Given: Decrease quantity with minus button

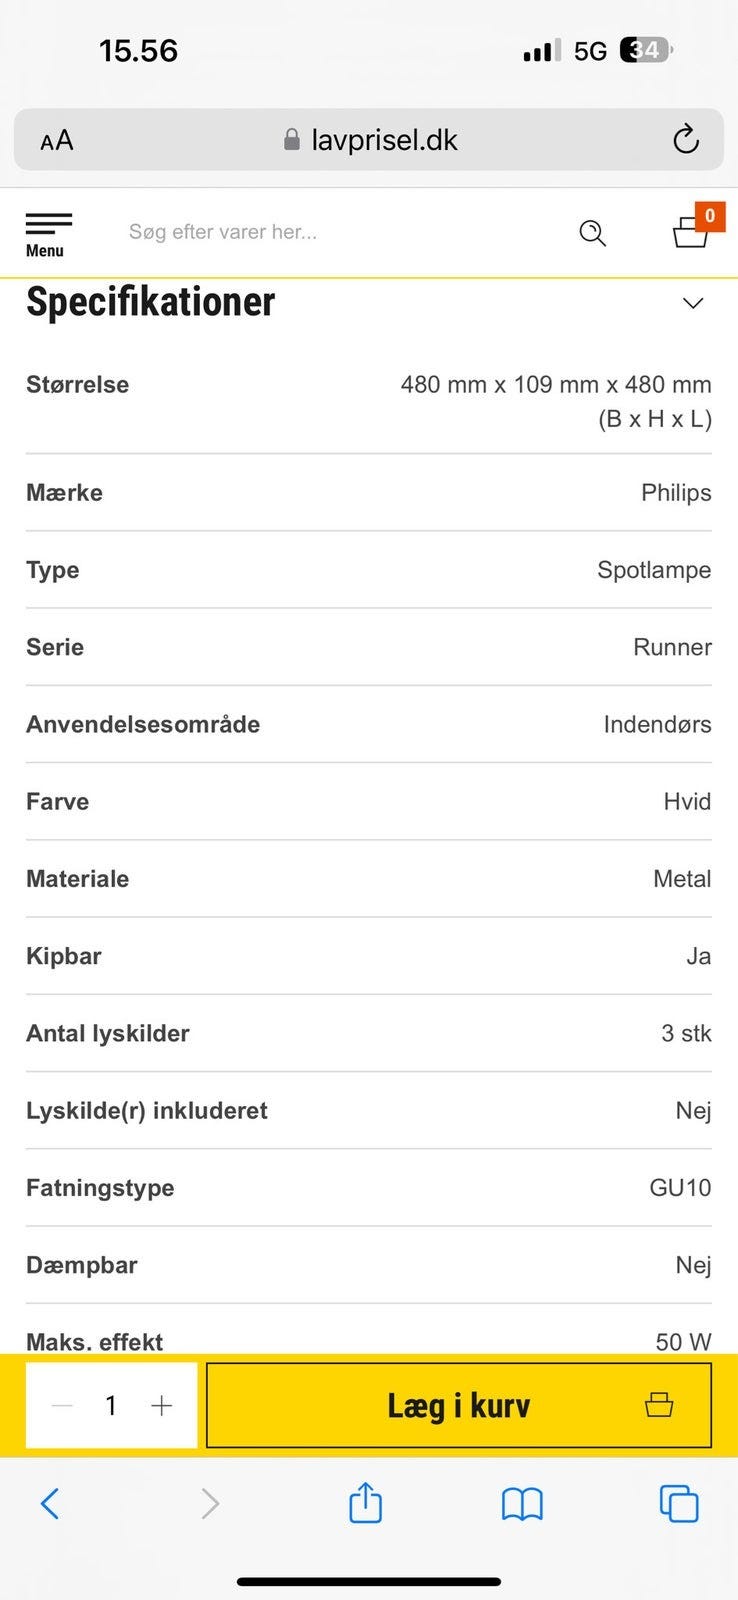Looking at the screenshot, I should [x=62, y=1406].
